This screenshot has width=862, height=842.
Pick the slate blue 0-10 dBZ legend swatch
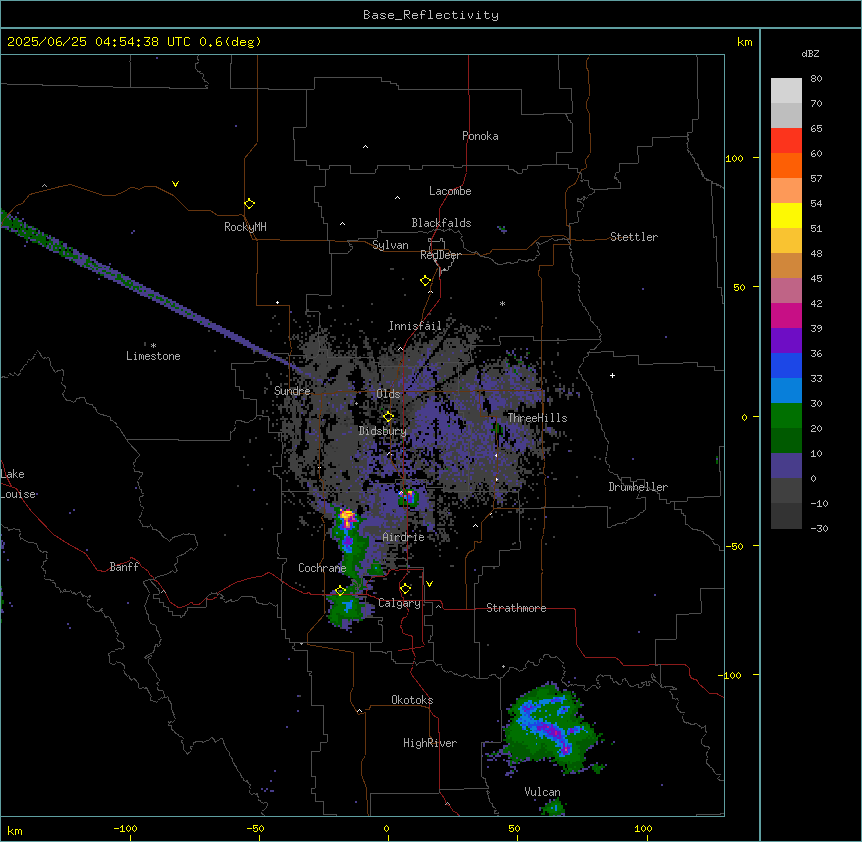coord(786,466)
